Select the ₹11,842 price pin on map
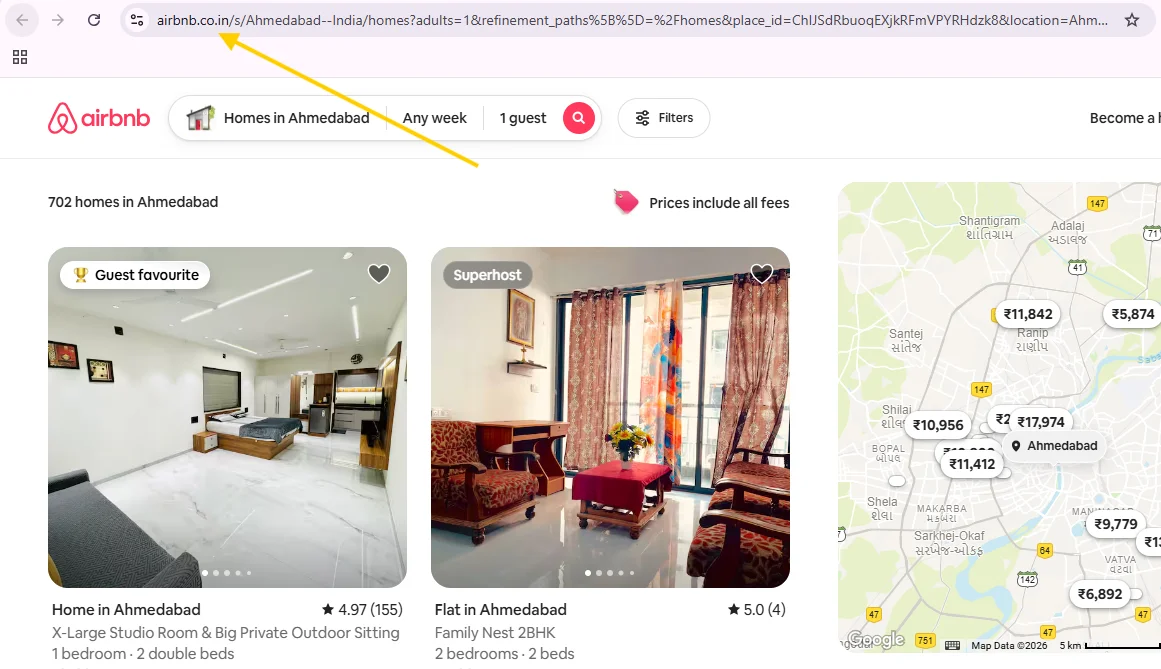This screenshot has height=669, width=1161. [x=1027, y=313]
